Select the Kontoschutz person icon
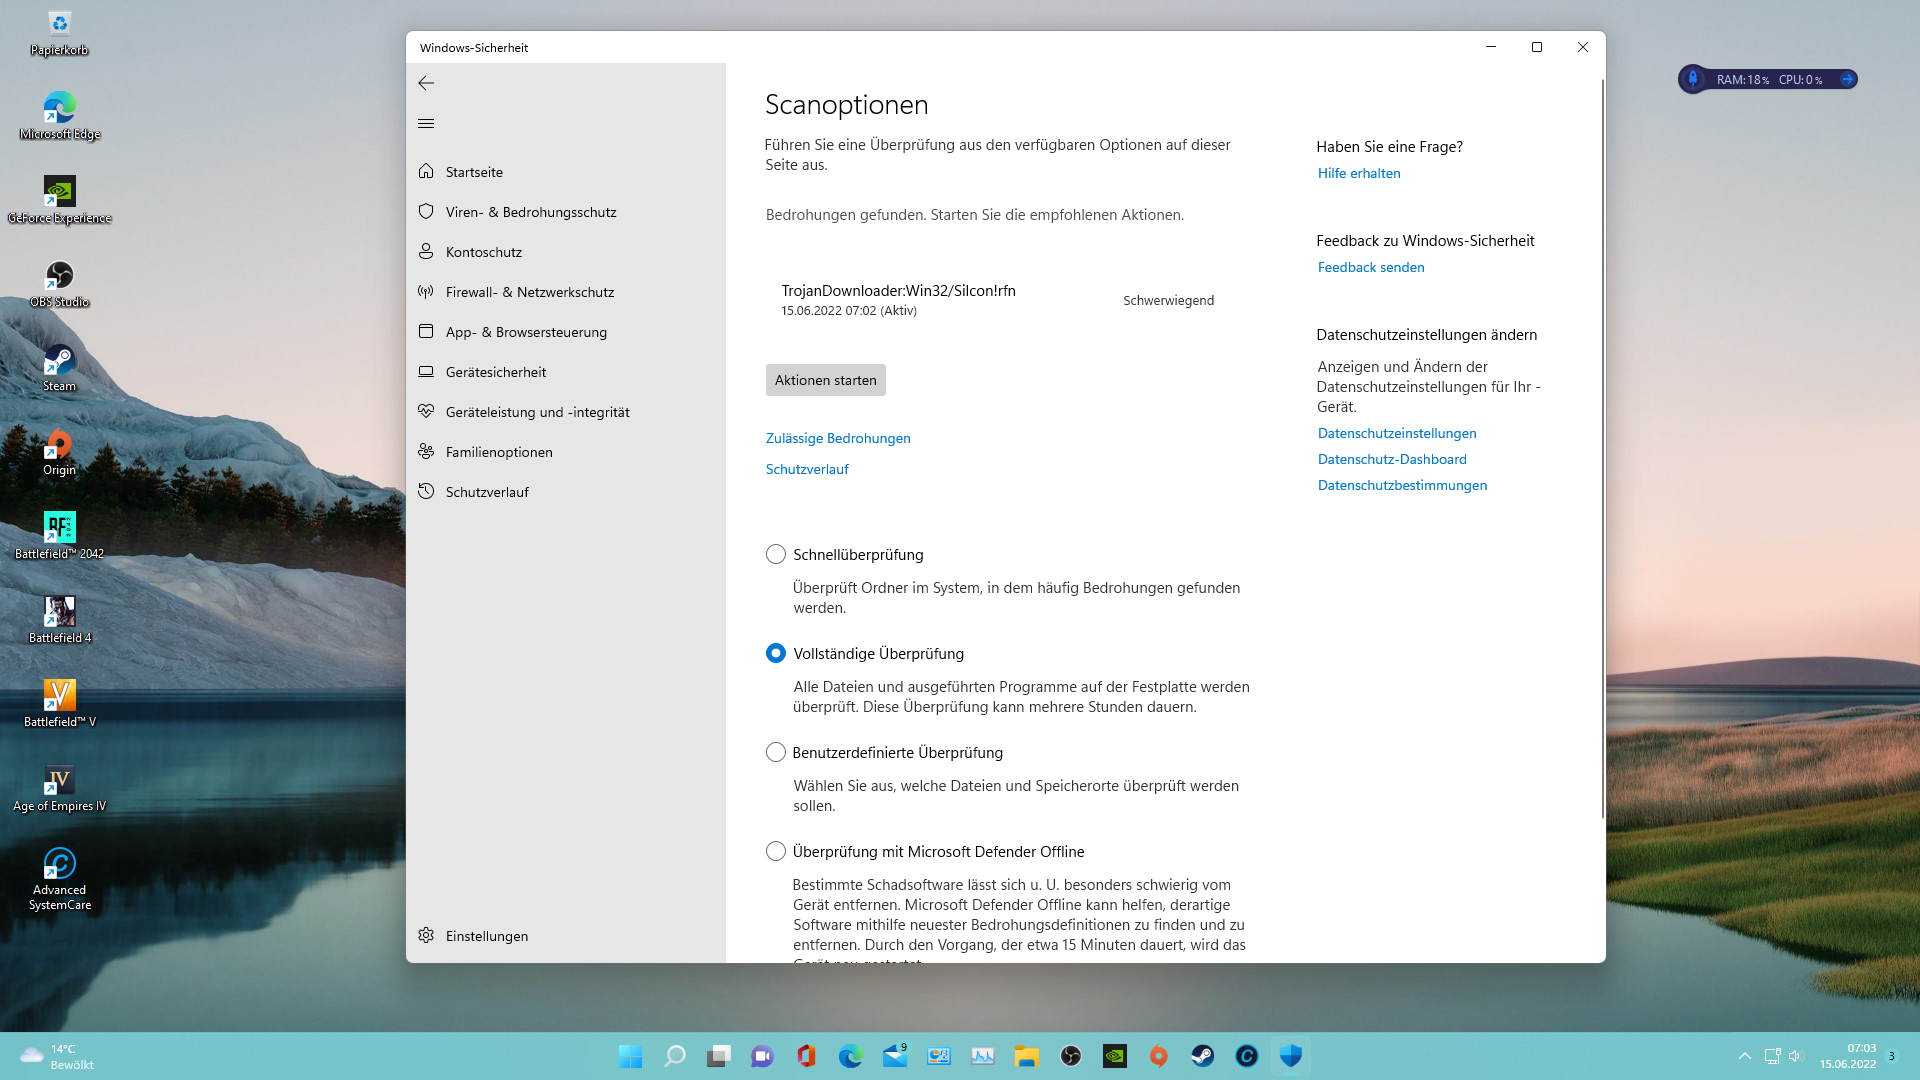Viewport: 1920px width, 1080px height. click(426, 251)
